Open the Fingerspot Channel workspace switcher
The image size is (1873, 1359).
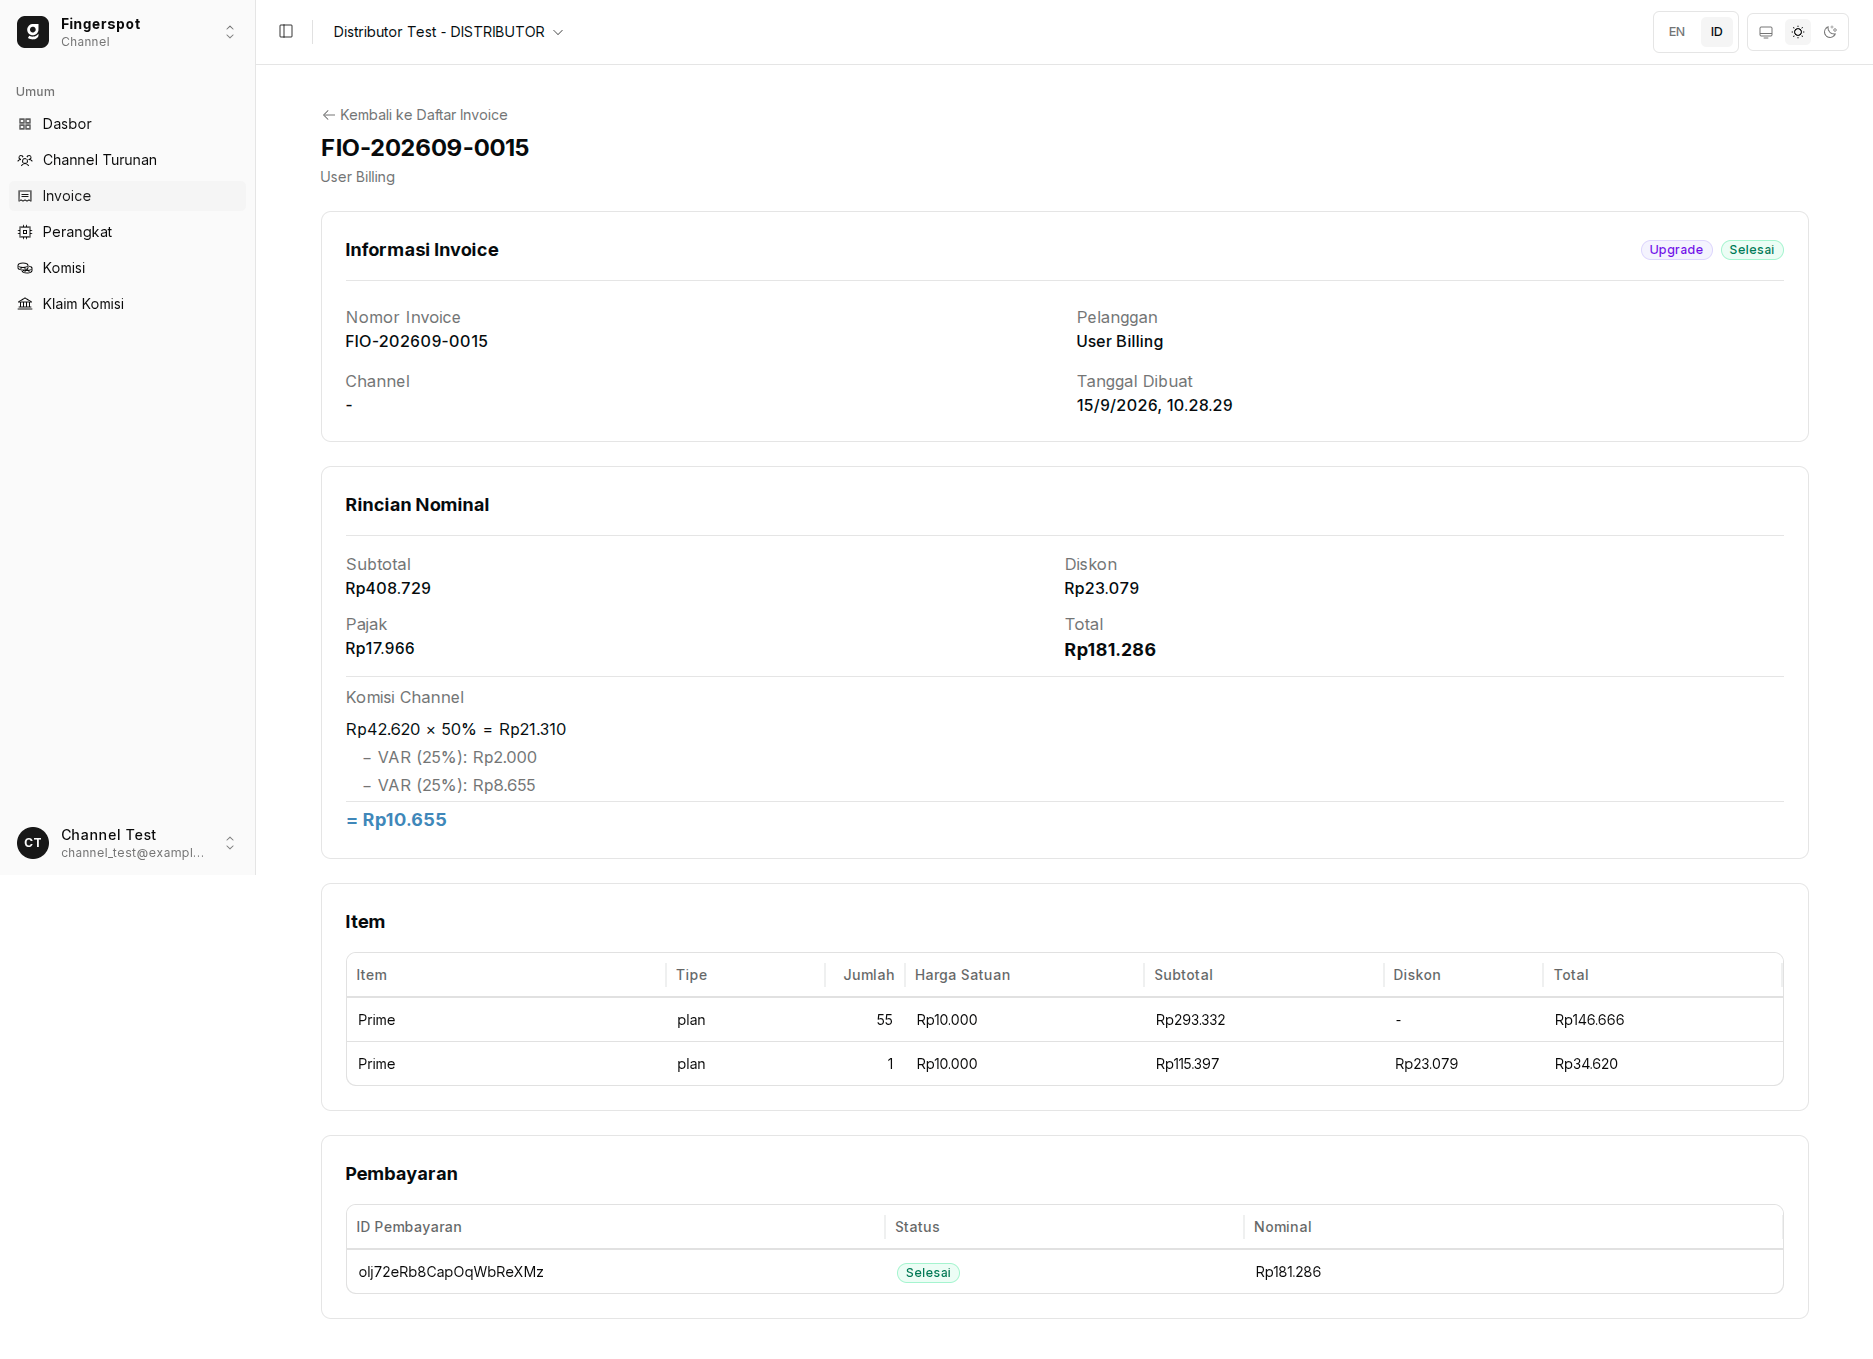pos(128,32)
